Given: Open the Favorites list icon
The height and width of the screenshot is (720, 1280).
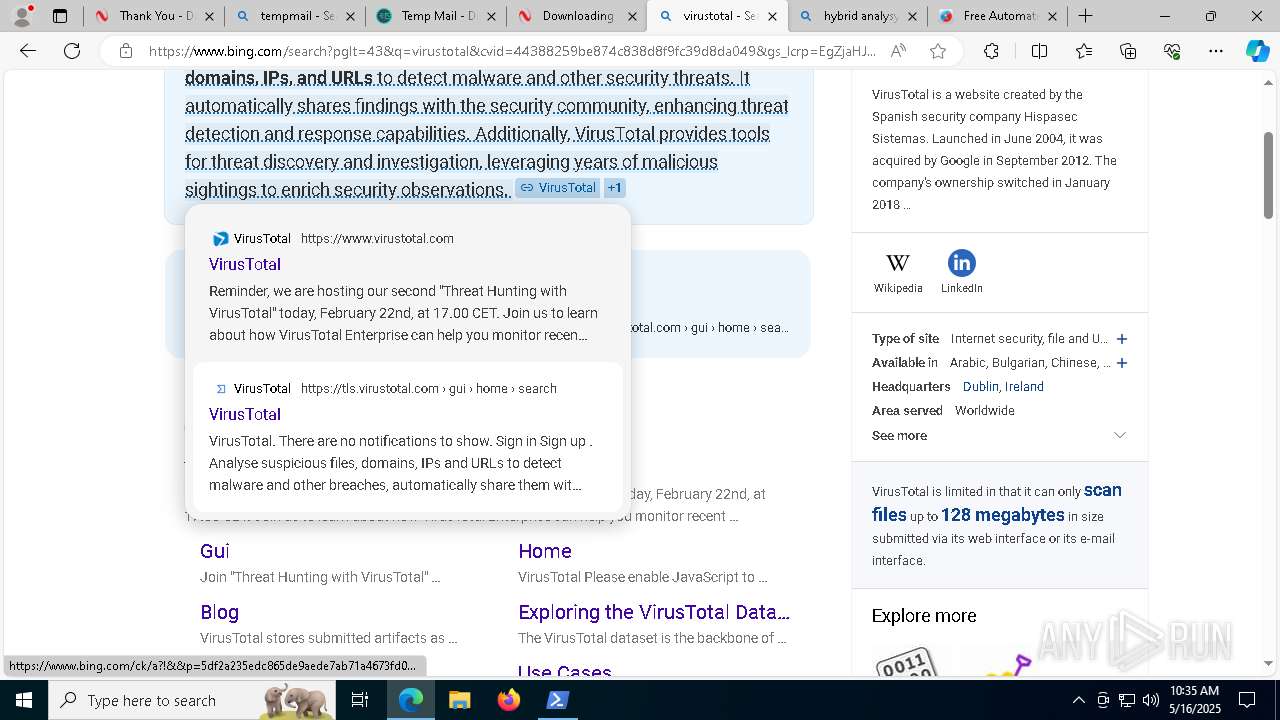Looking at the screenshot, I should click(1084, 51).
